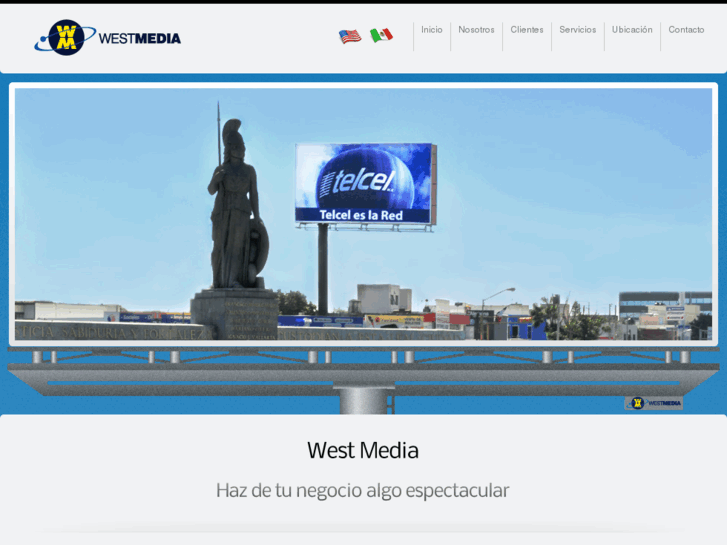Go to the Nosotros page
Screen dimensions: 727x545
(476, 30)
